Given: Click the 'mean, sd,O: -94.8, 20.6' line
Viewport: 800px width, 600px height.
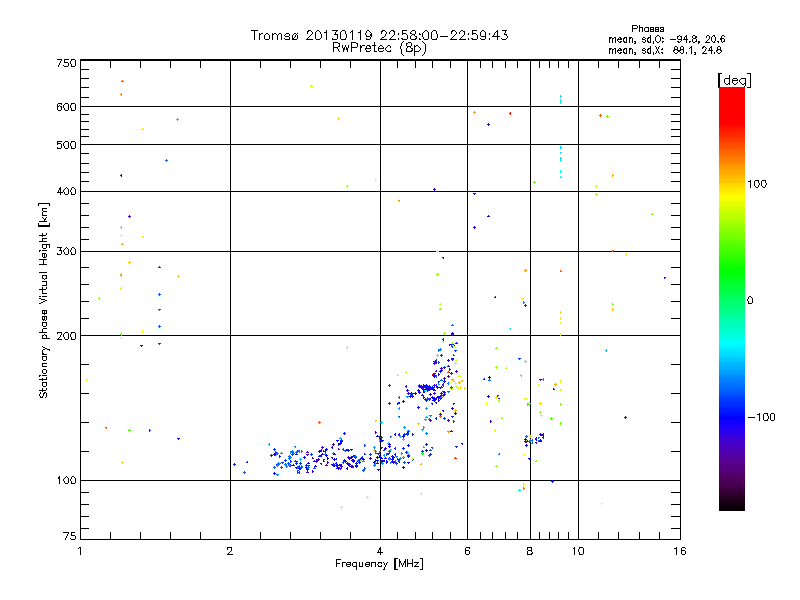Looking at the screenshot, I should (666, 39).
